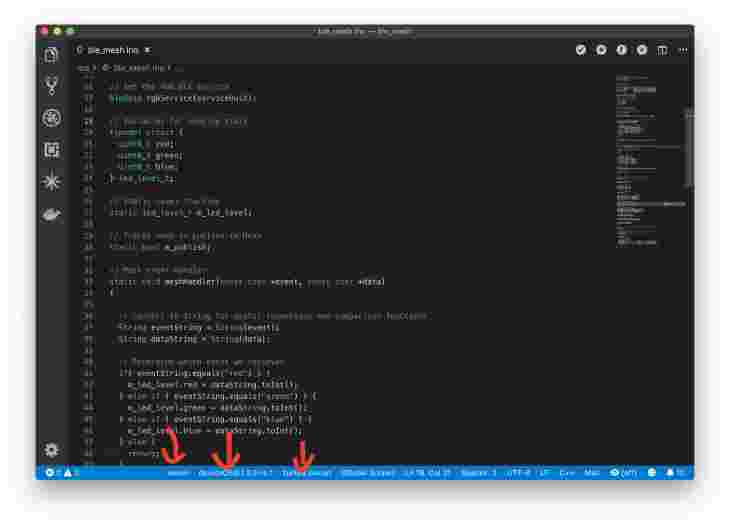Open the Extensions view
This screenshot has width=730, height=527.
[x=51, y=149]
